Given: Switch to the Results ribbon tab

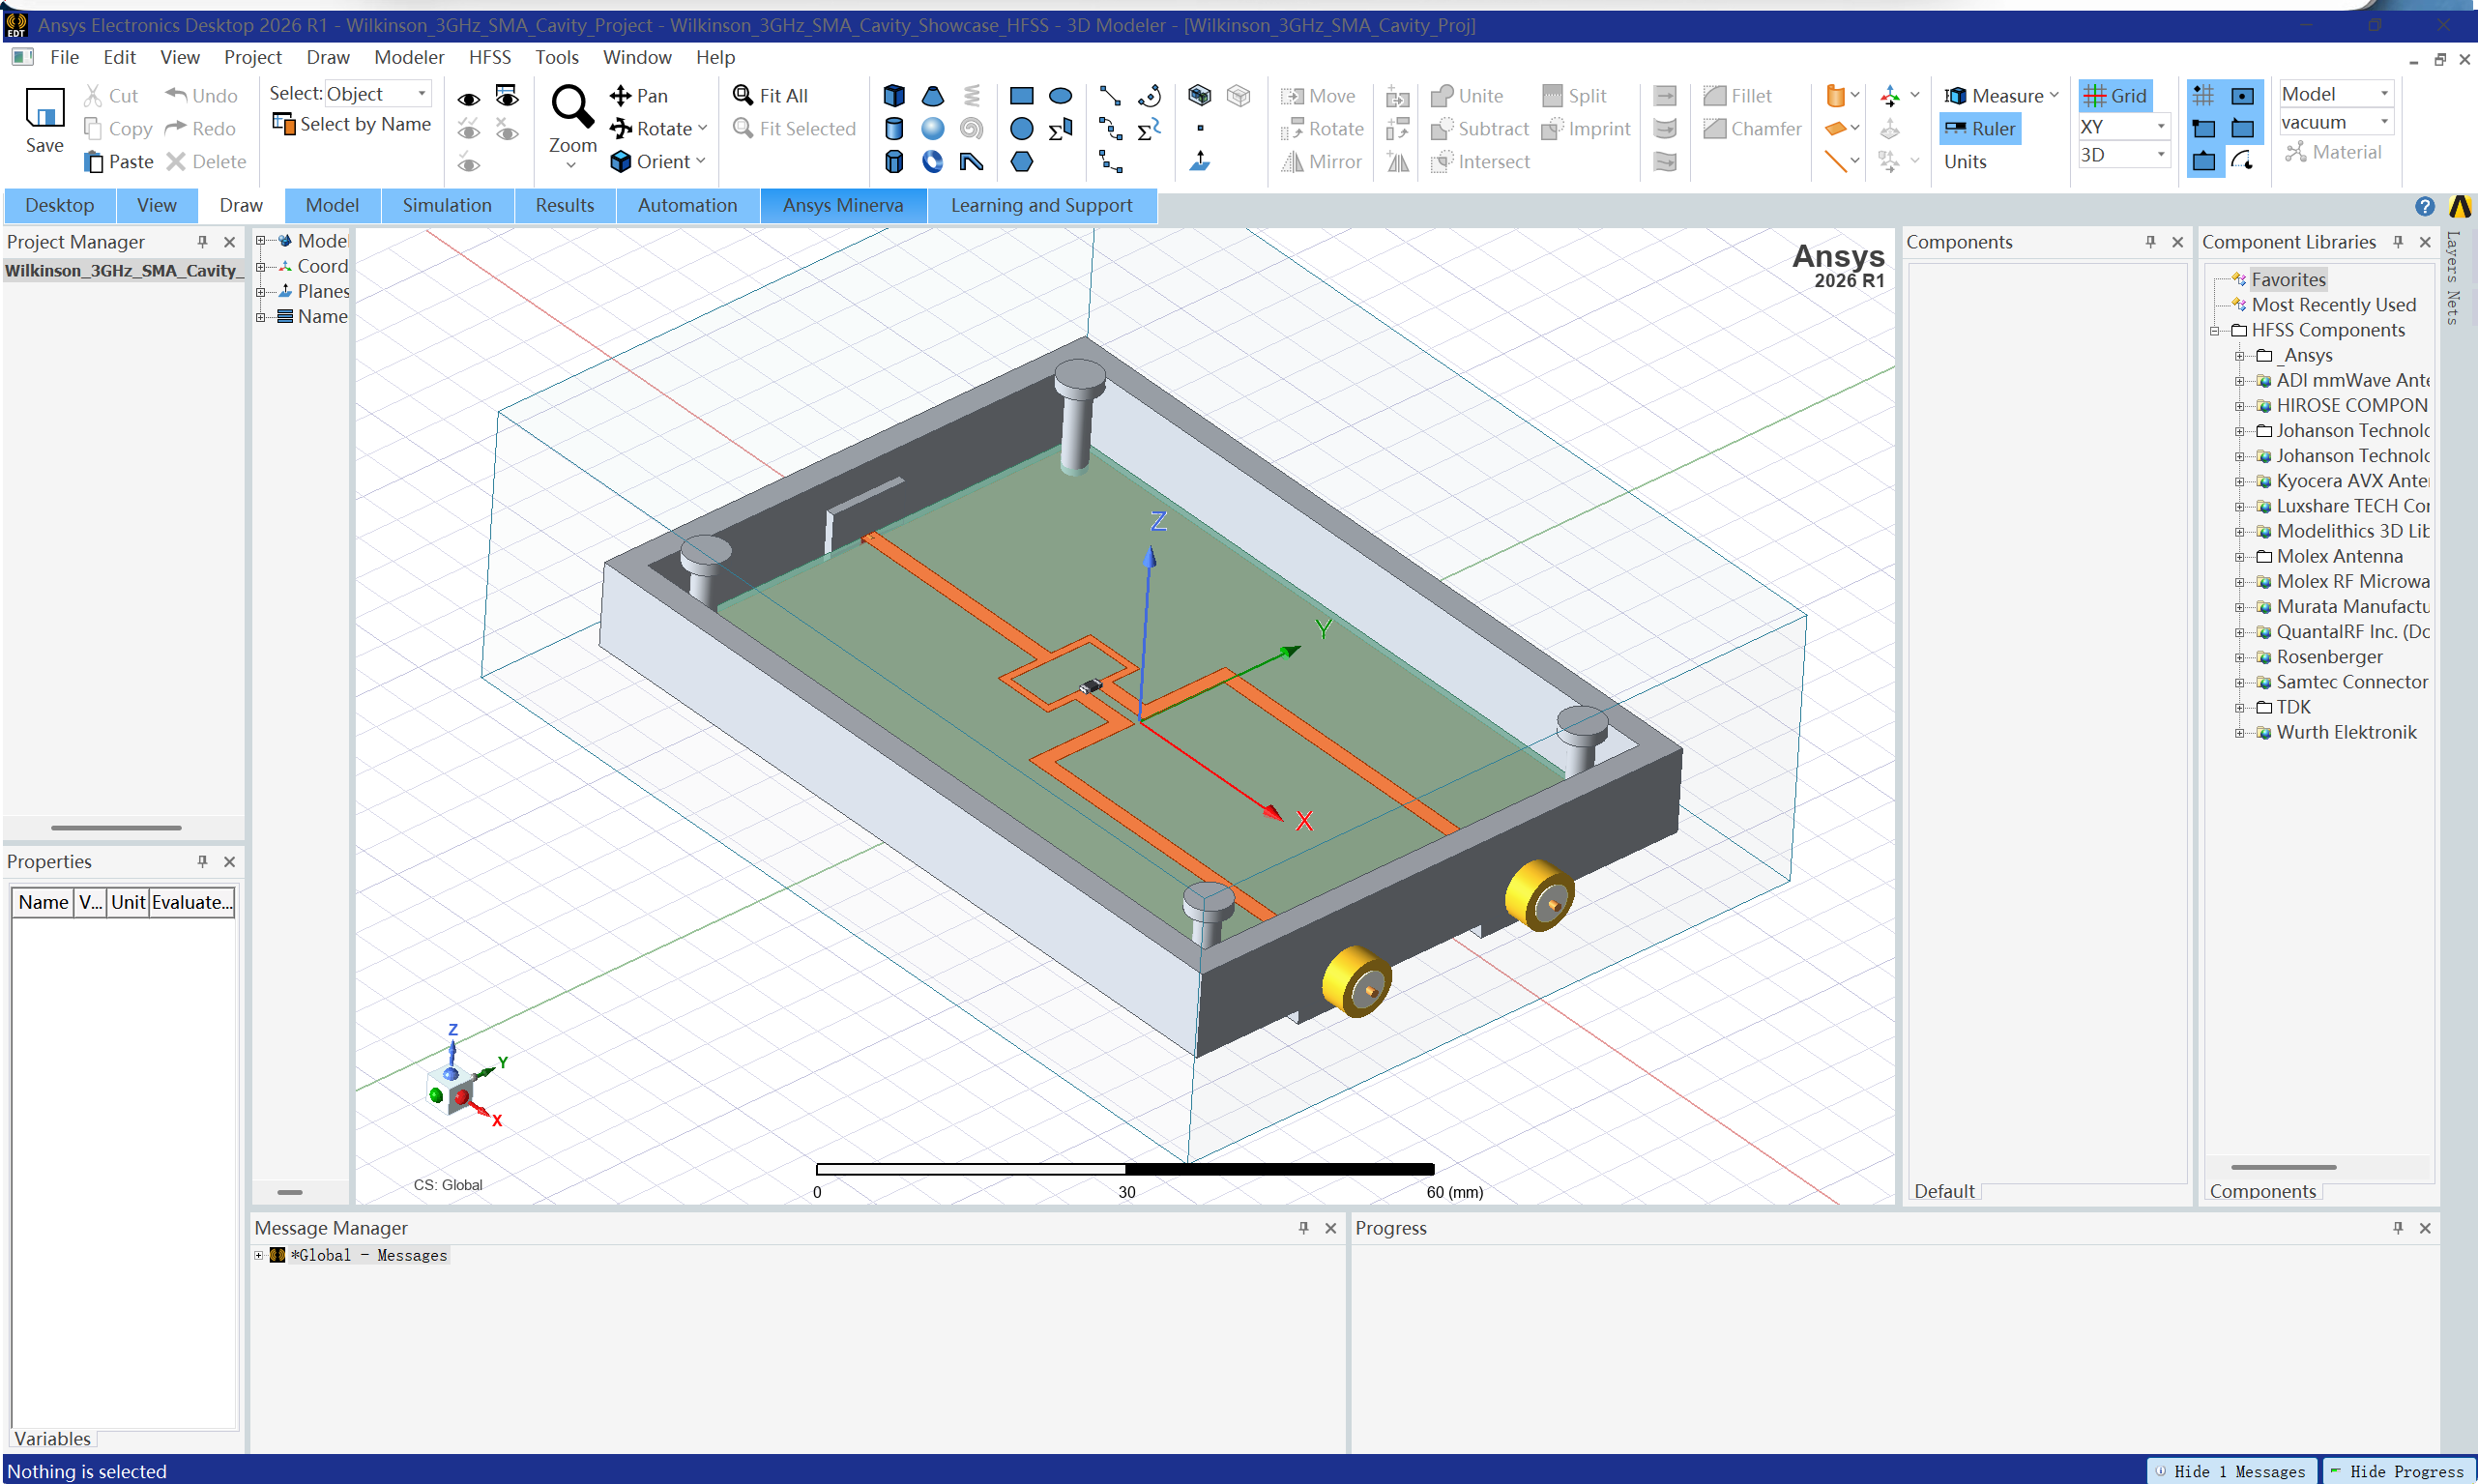Looking at the screenshot, I should (565, 205).
